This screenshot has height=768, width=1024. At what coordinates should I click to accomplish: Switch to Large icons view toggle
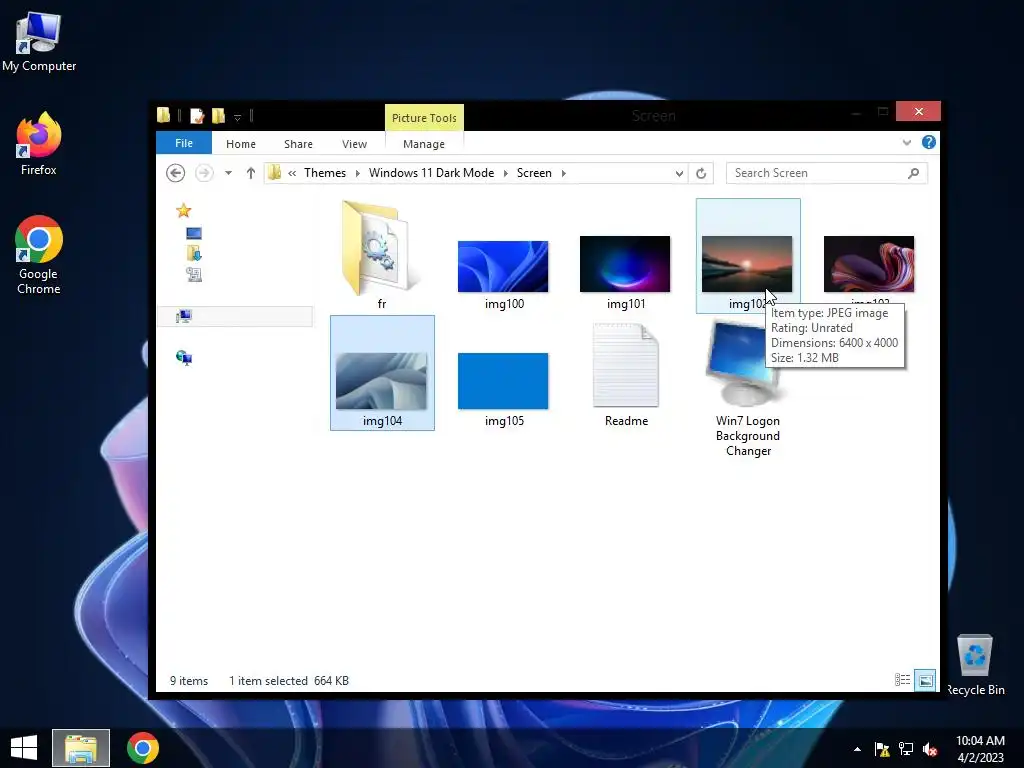(x=925, y=680)
